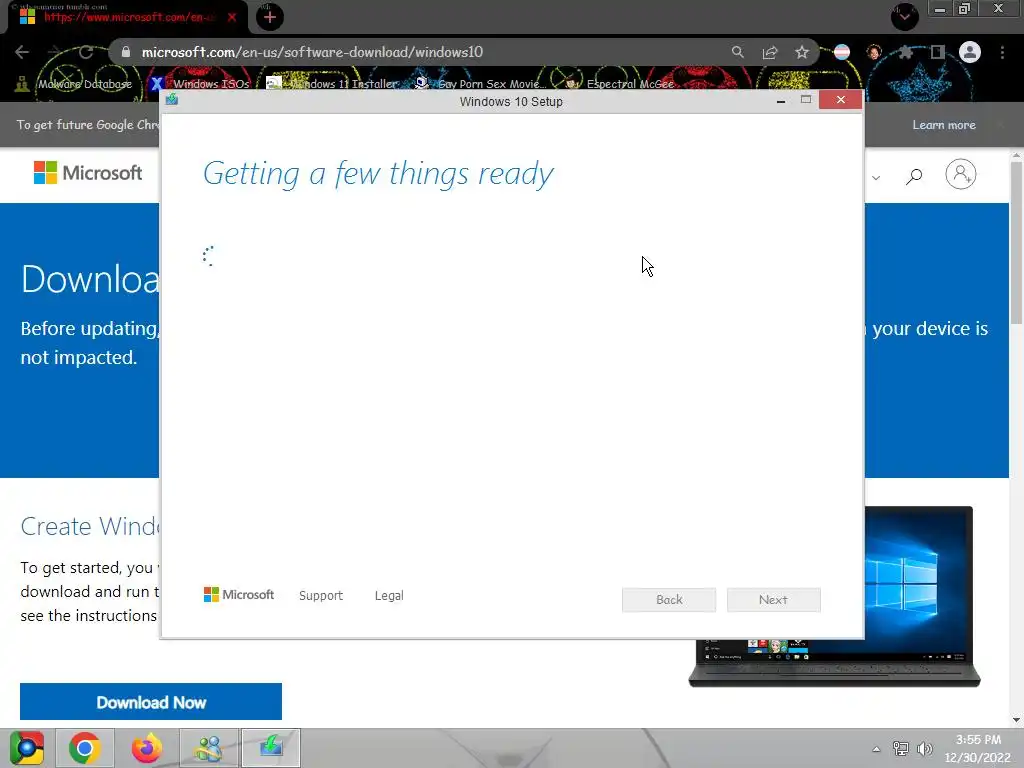Open Chrome from the taskbar
The height and width of the screenshot is (768, 1024).
pos(85,748)
